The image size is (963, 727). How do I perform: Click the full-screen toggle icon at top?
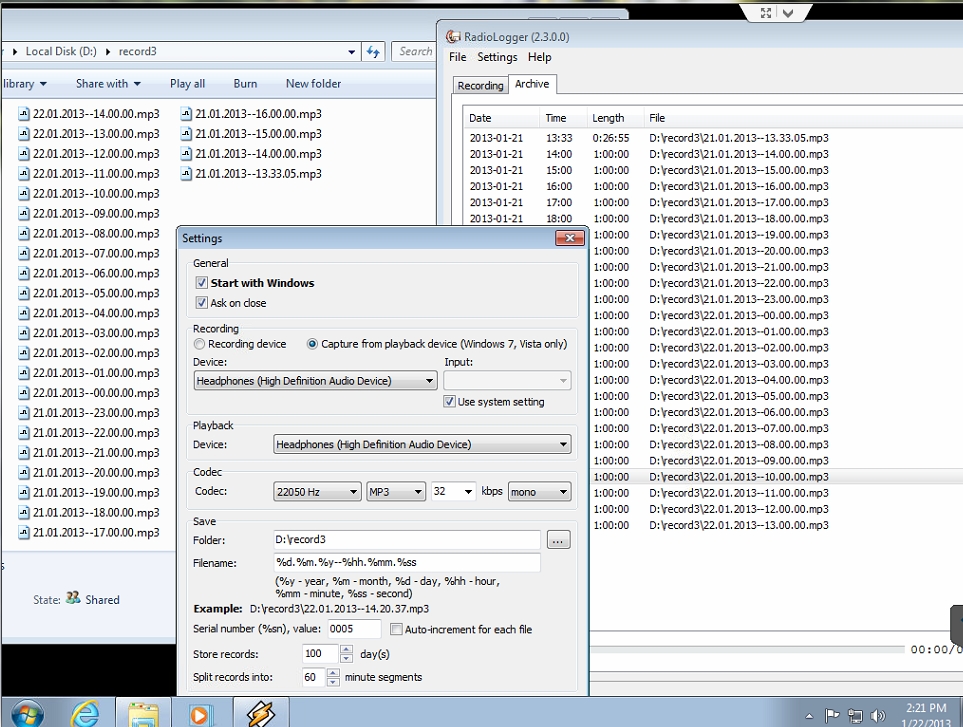click(766, 13)
